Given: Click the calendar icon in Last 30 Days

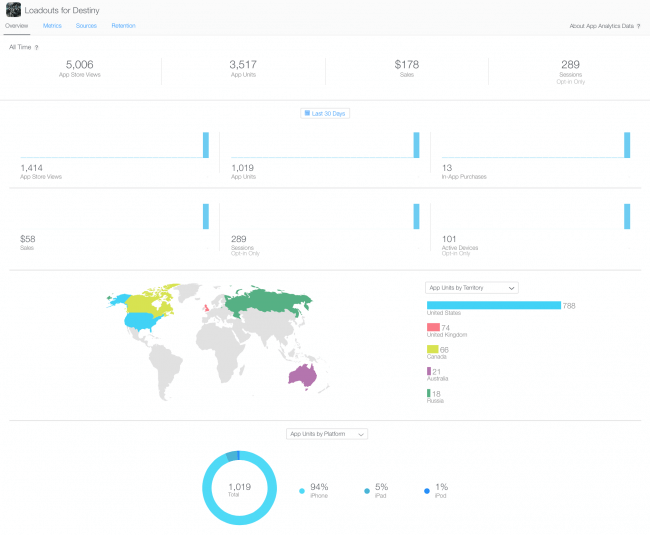Looking at the screenshot, I should [x=307, y=113].
